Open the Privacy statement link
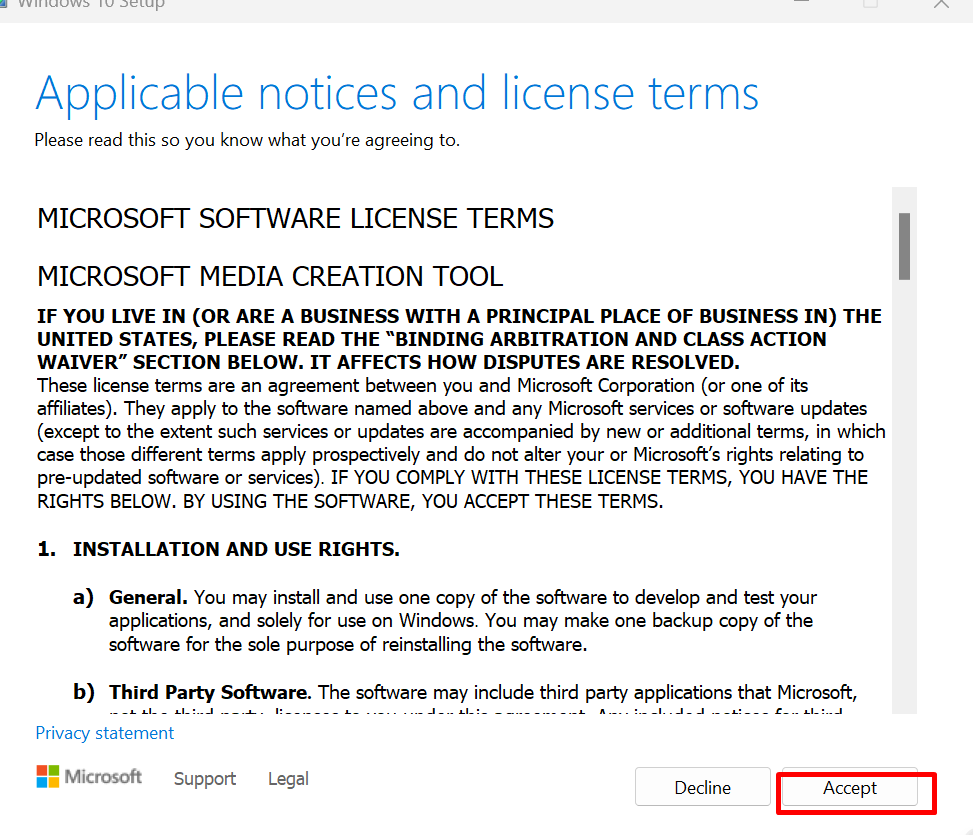 [104, 733]
